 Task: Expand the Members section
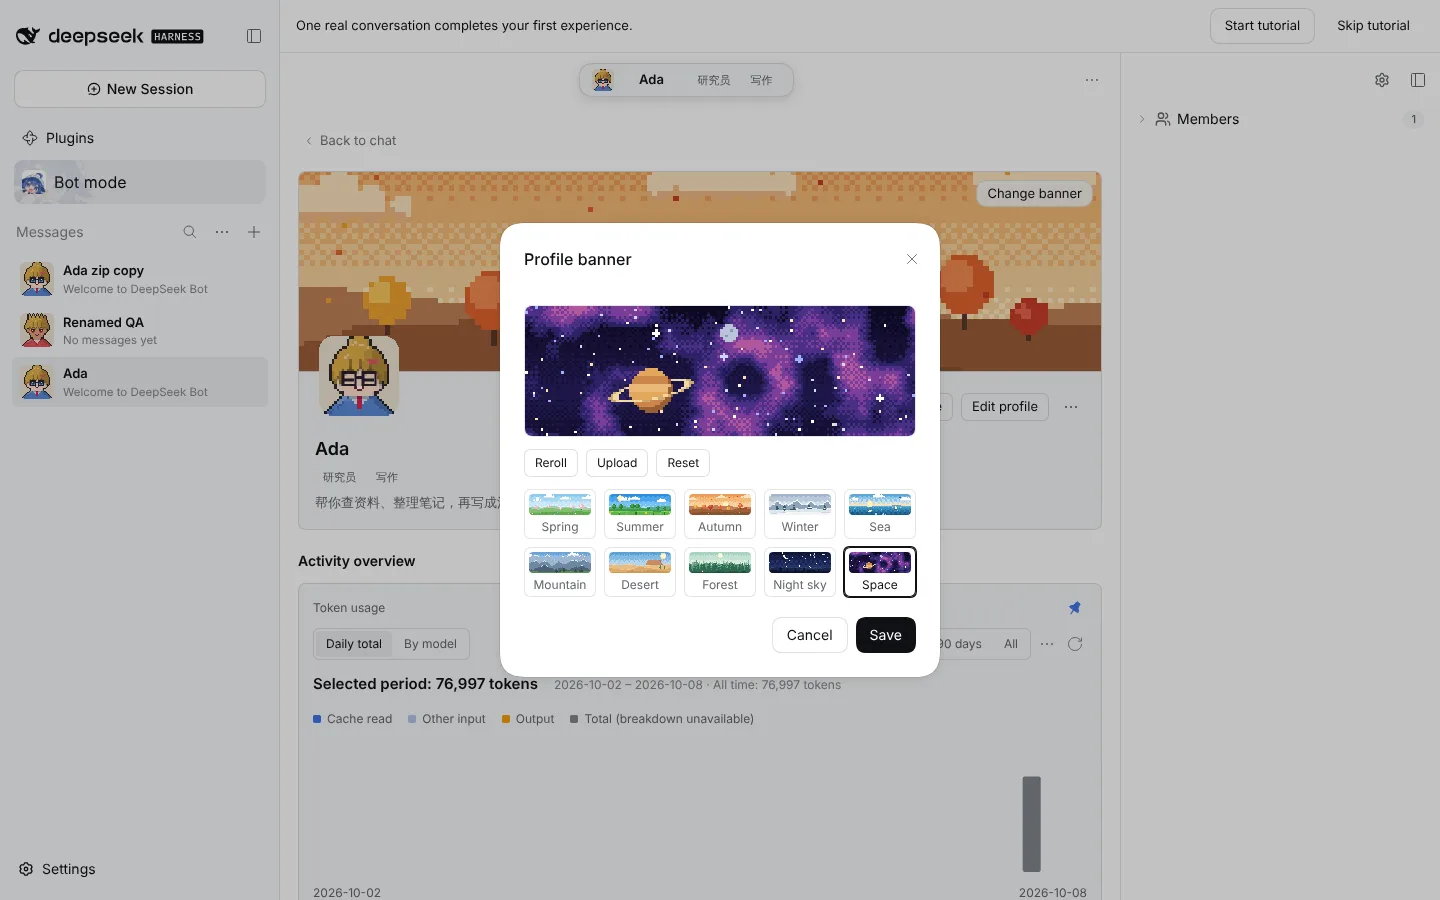tap(1142, 119)
